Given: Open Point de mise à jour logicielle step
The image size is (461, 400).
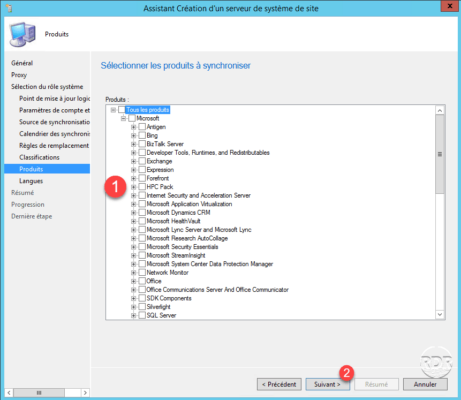Looking at the screenshot, I should pyautogui.click(x=55, y=98).
